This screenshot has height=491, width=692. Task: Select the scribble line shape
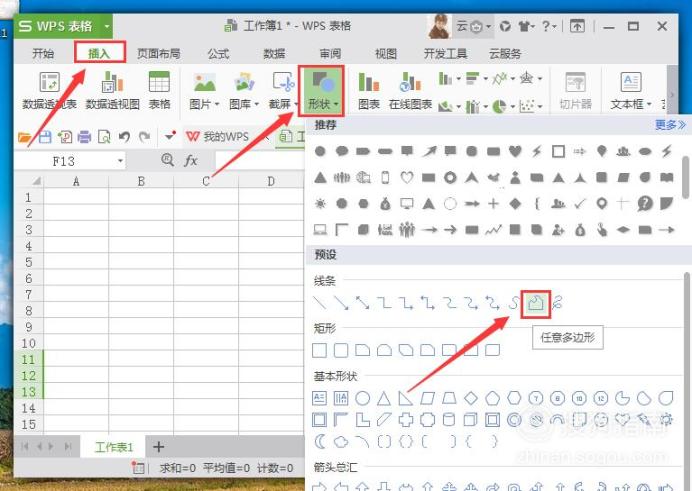(x=558, y=303)
